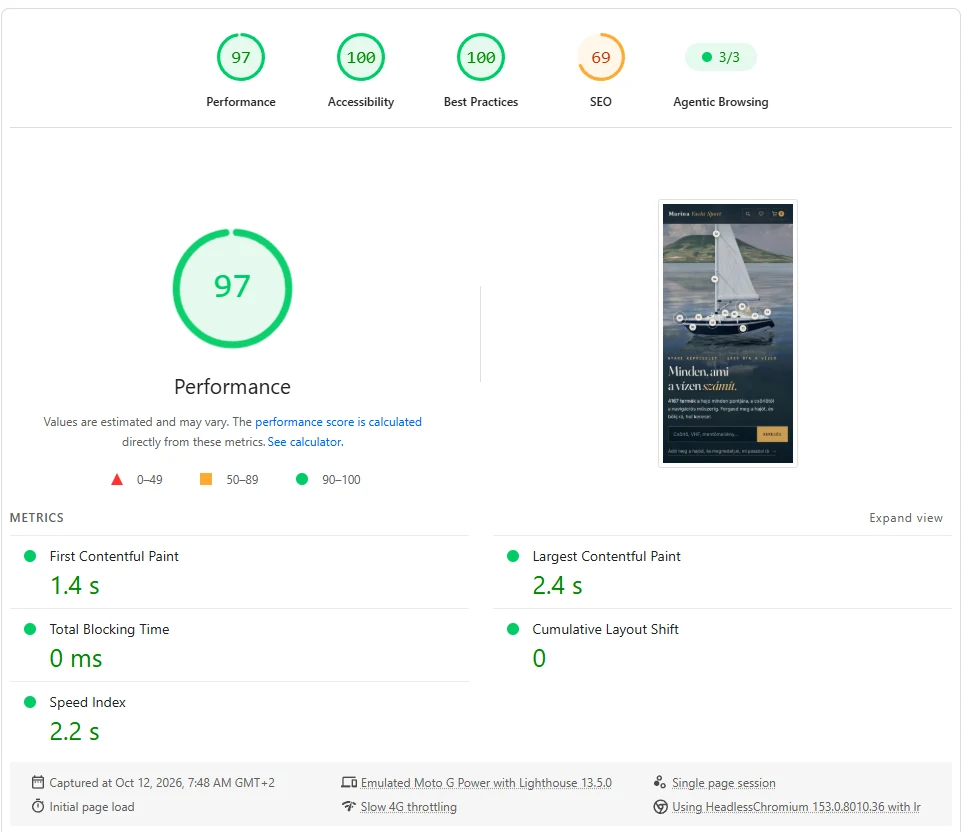Click the Chrome icon by Using HeadlessChromium
Screen dimensions: 963x832
coord(660,806)
